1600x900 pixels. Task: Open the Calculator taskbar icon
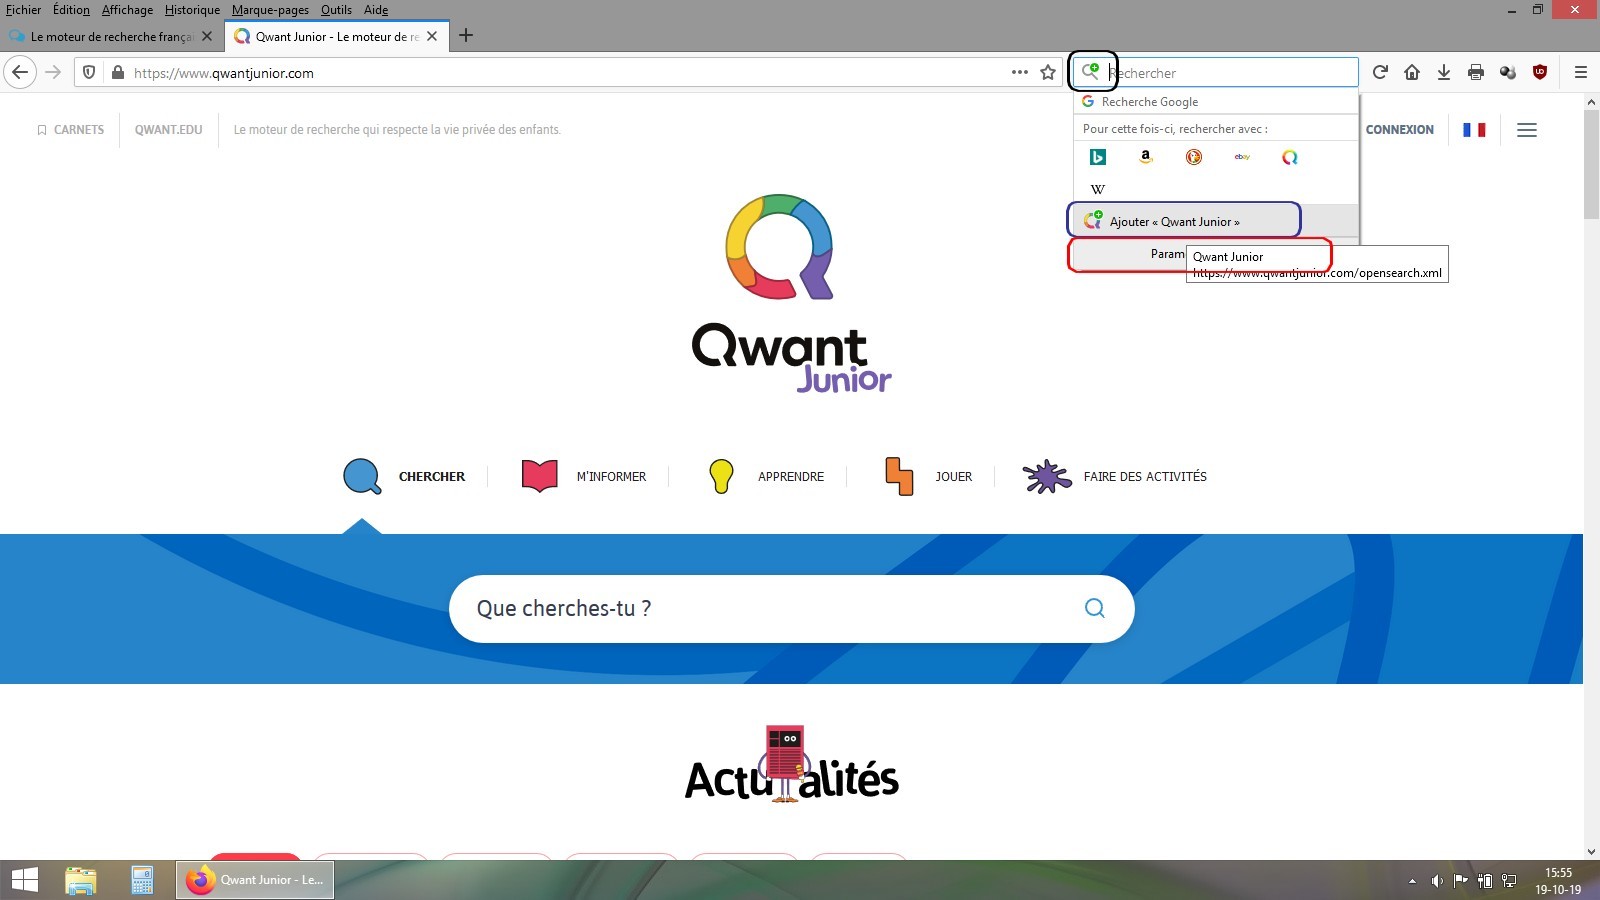(x=142, y=880)
